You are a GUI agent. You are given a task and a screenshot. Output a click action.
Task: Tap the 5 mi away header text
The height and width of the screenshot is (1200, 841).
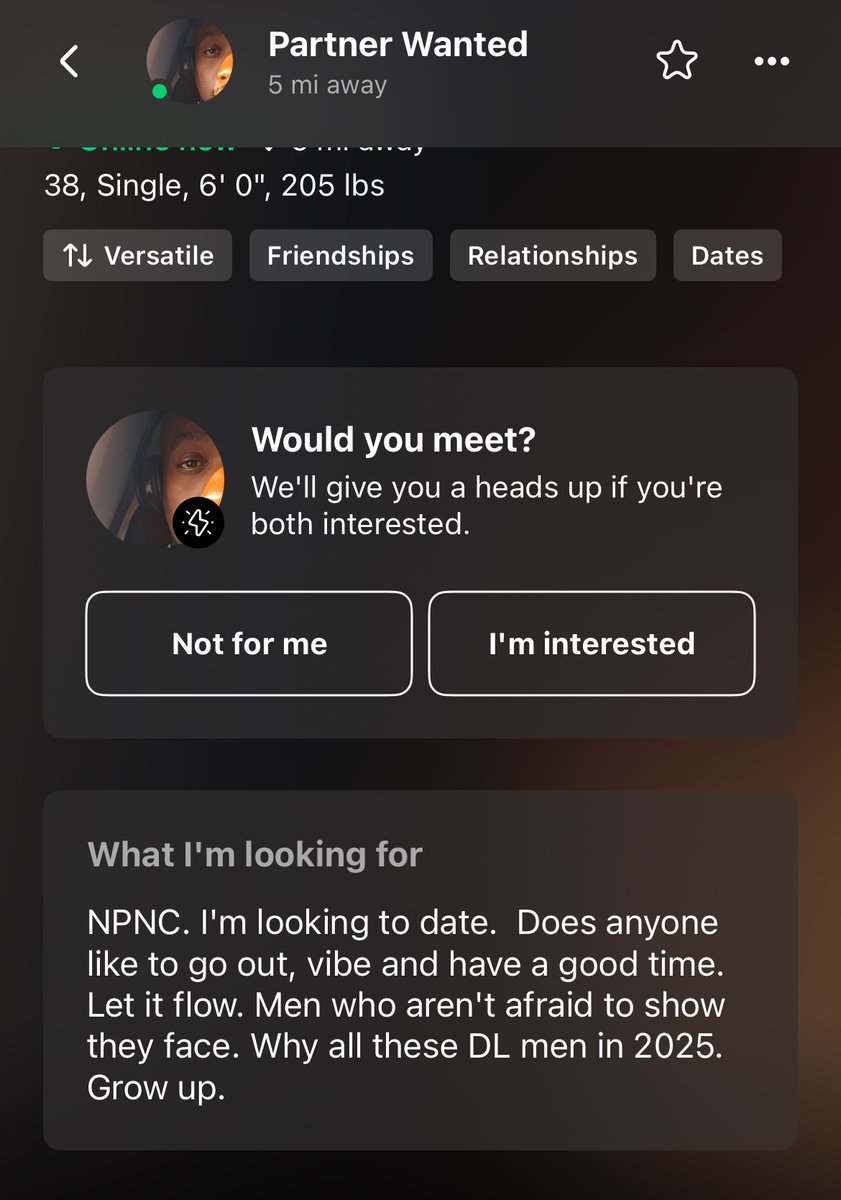pos(327,86)
